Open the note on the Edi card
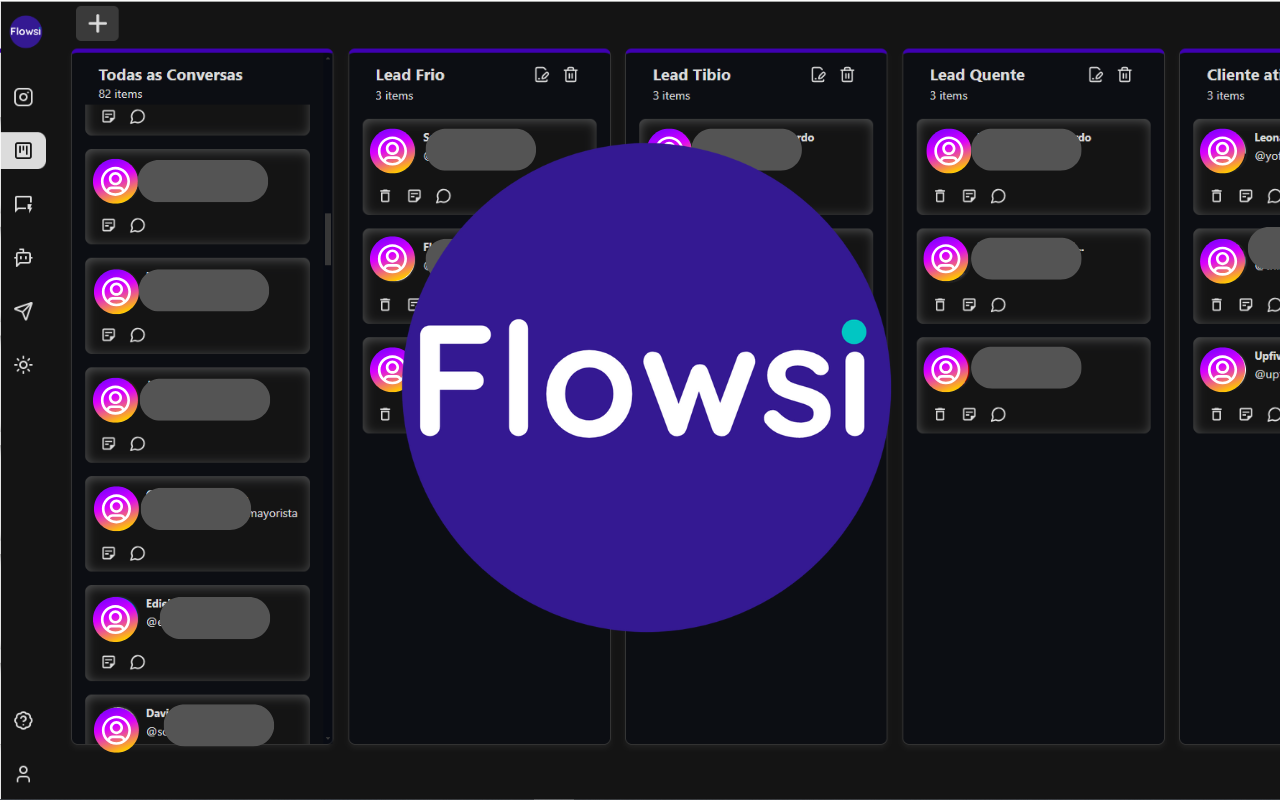Image resolution: width=1280 pixels, height=800 pixels. coord(109,662)
